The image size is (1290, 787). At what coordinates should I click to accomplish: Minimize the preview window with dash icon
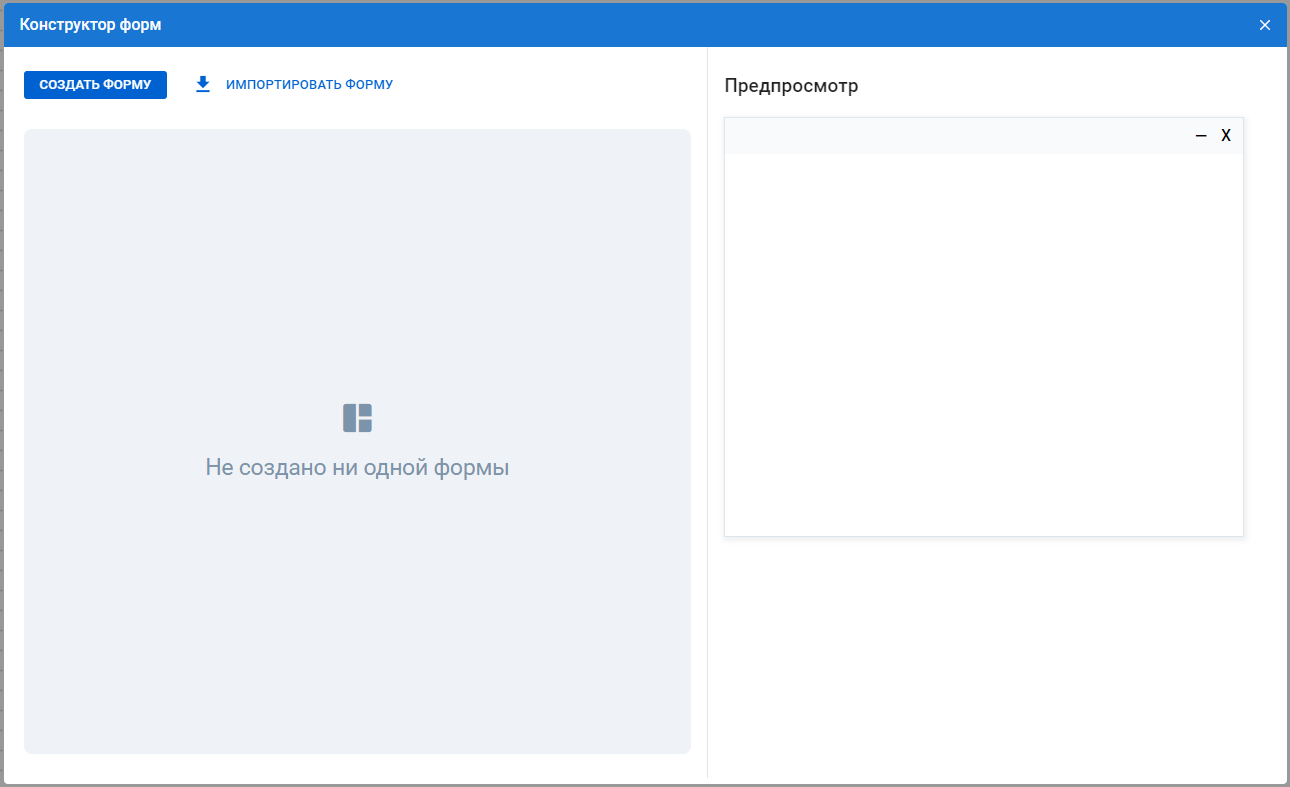(x=1201, y=135)
